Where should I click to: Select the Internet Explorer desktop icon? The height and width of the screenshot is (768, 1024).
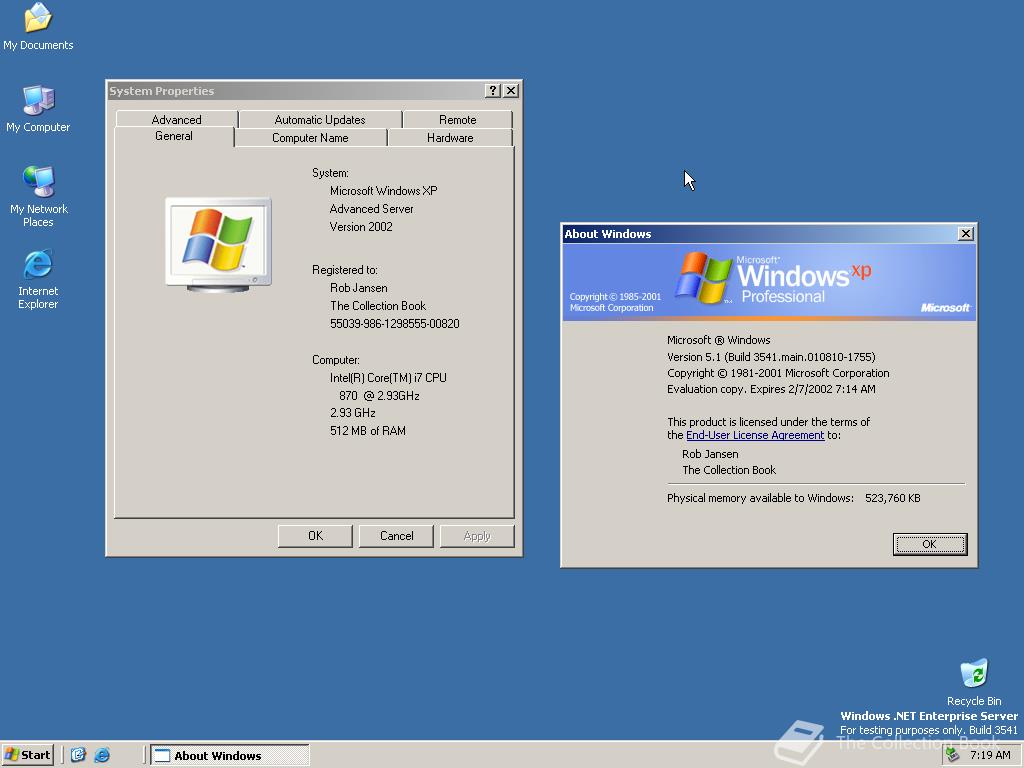click(38, 279)
